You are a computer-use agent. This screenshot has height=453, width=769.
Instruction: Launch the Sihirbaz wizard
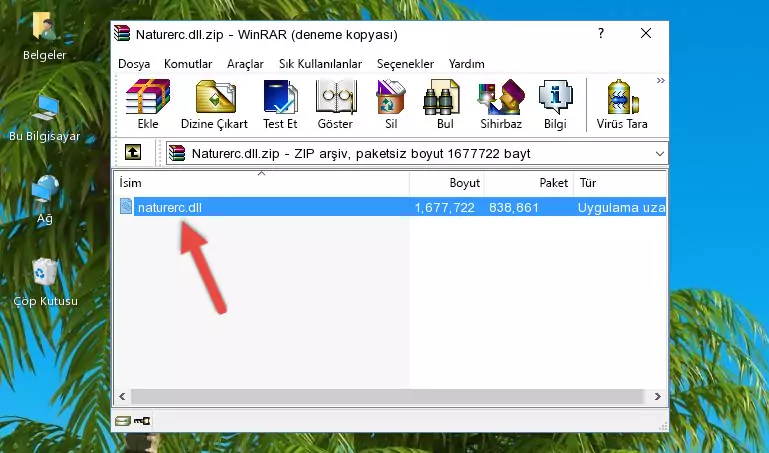click(x=501, y=104)
